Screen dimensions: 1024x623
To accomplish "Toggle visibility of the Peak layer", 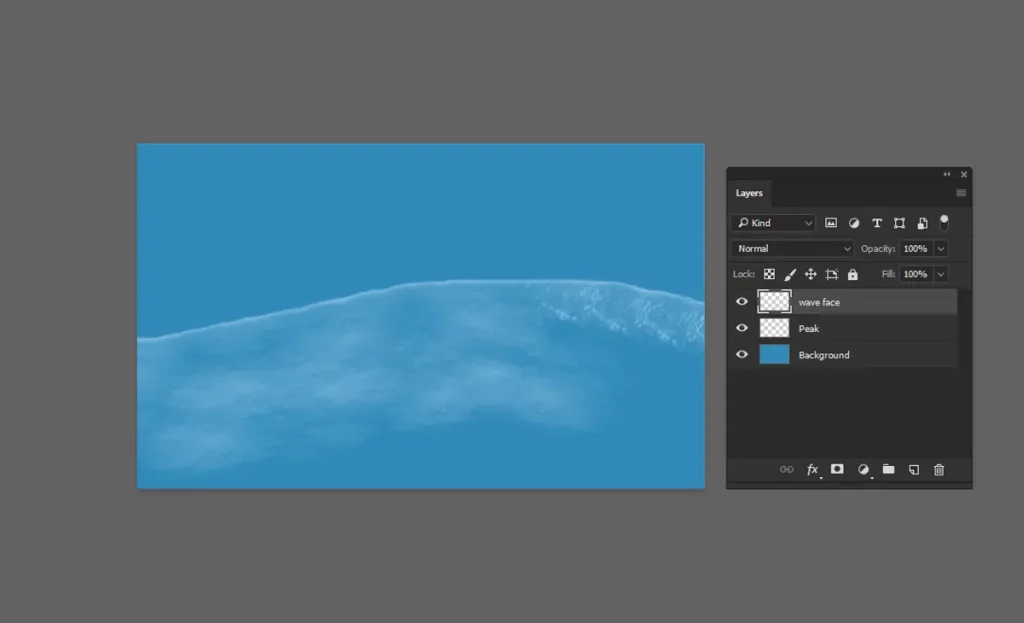I will (x=742, y=328).
